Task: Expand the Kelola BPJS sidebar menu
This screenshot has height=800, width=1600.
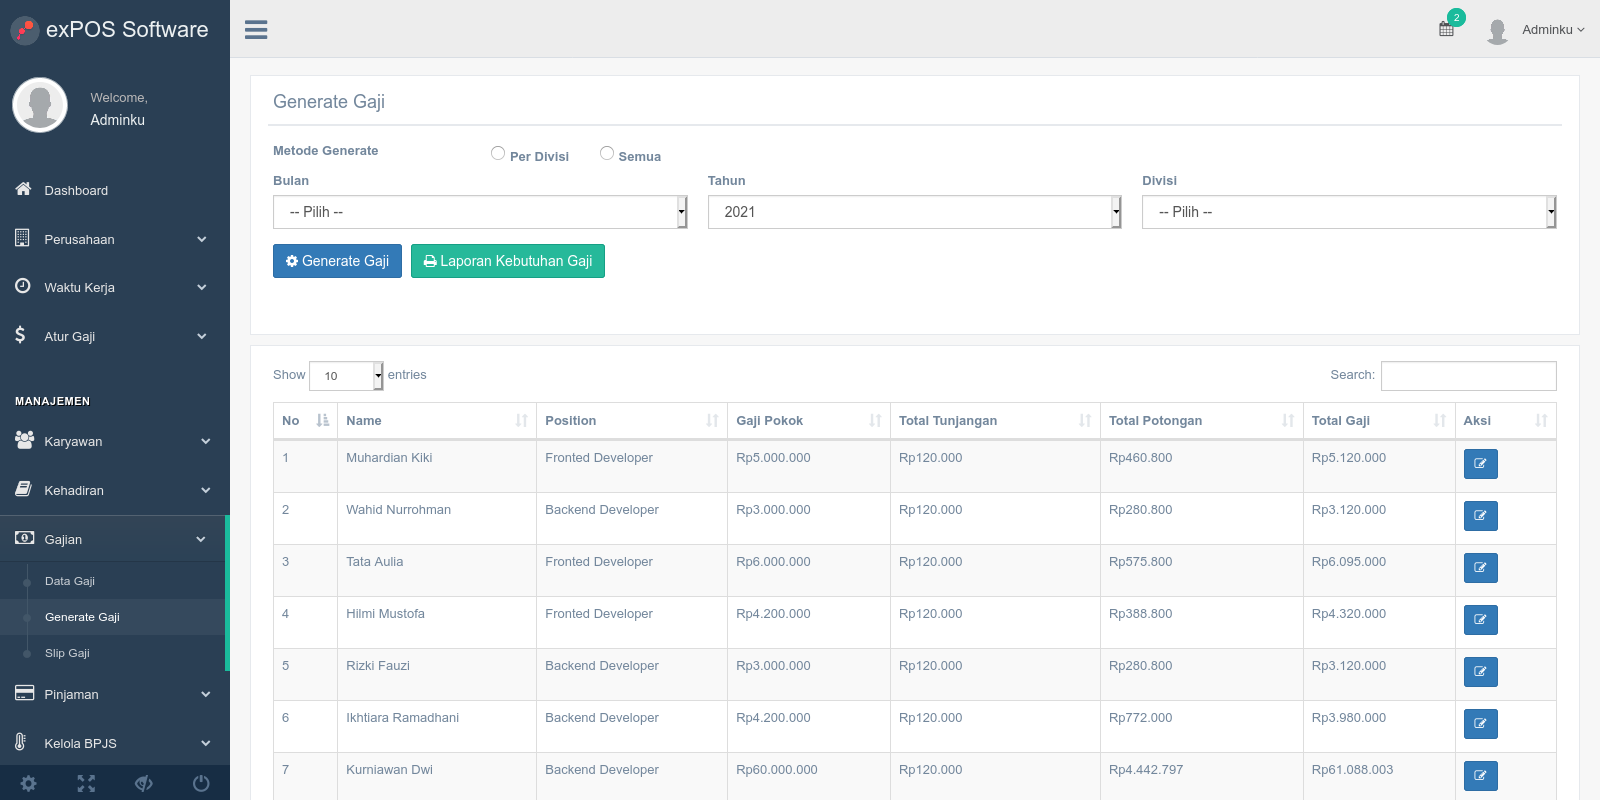Action: click(x=115, y=743)
